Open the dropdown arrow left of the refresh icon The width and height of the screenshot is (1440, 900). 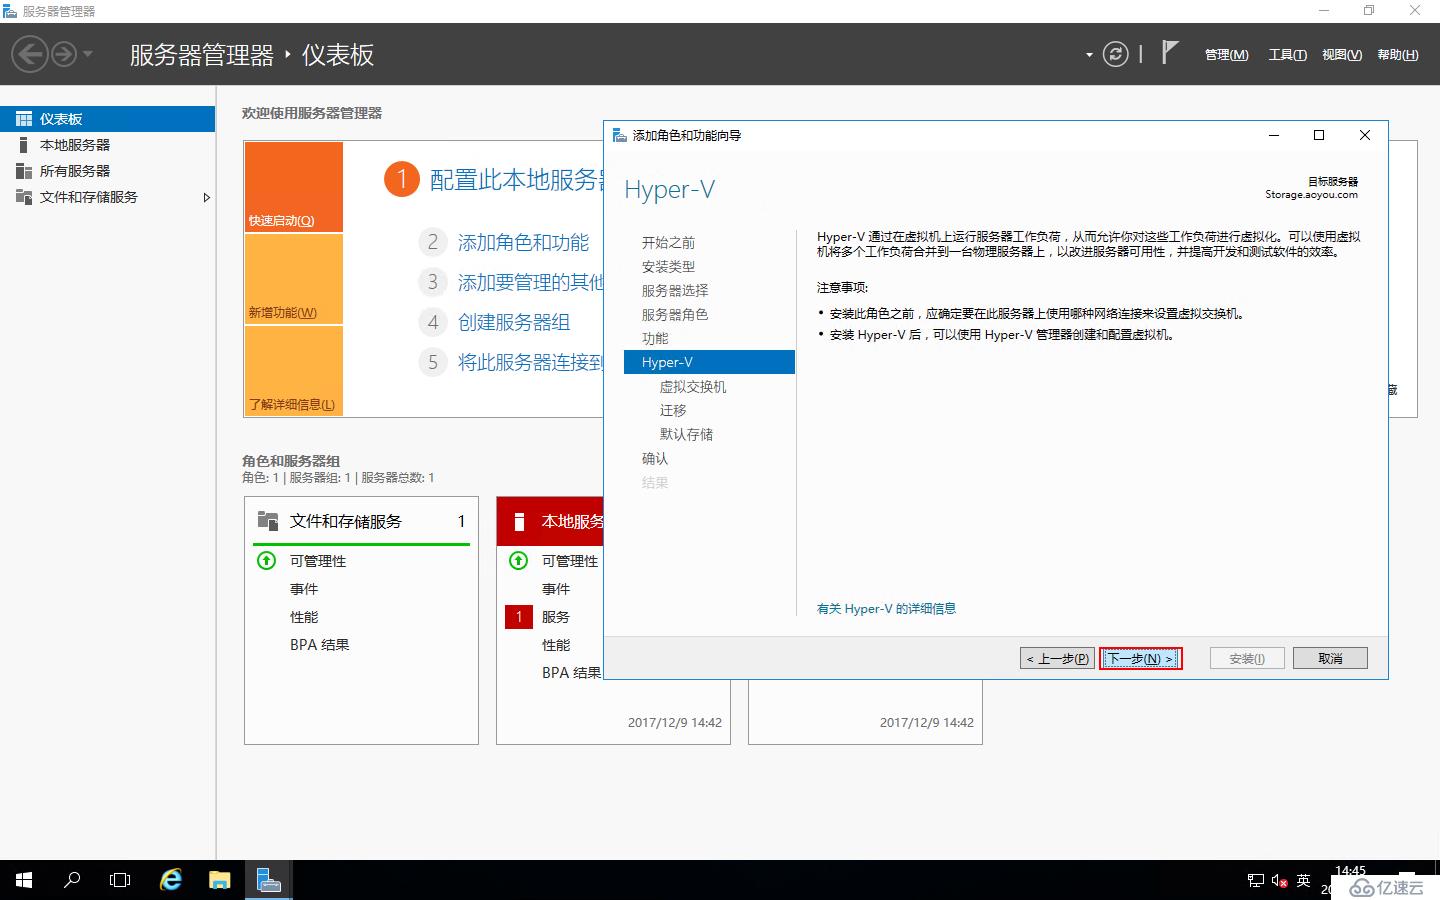coord(1089,55)
